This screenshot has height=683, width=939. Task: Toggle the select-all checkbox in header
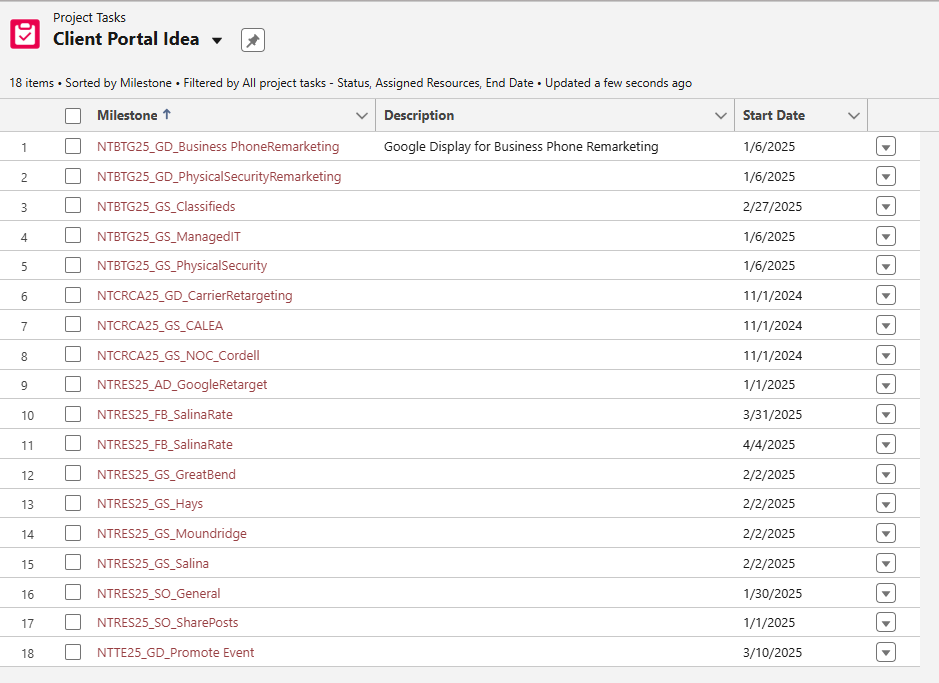point(73,116)
